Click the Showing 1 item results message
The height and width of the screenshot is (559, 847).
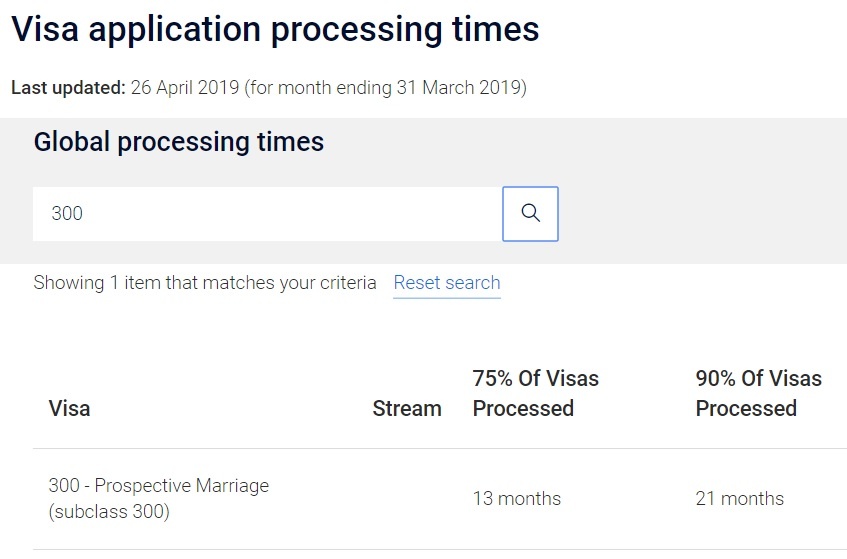coord(150,283)
